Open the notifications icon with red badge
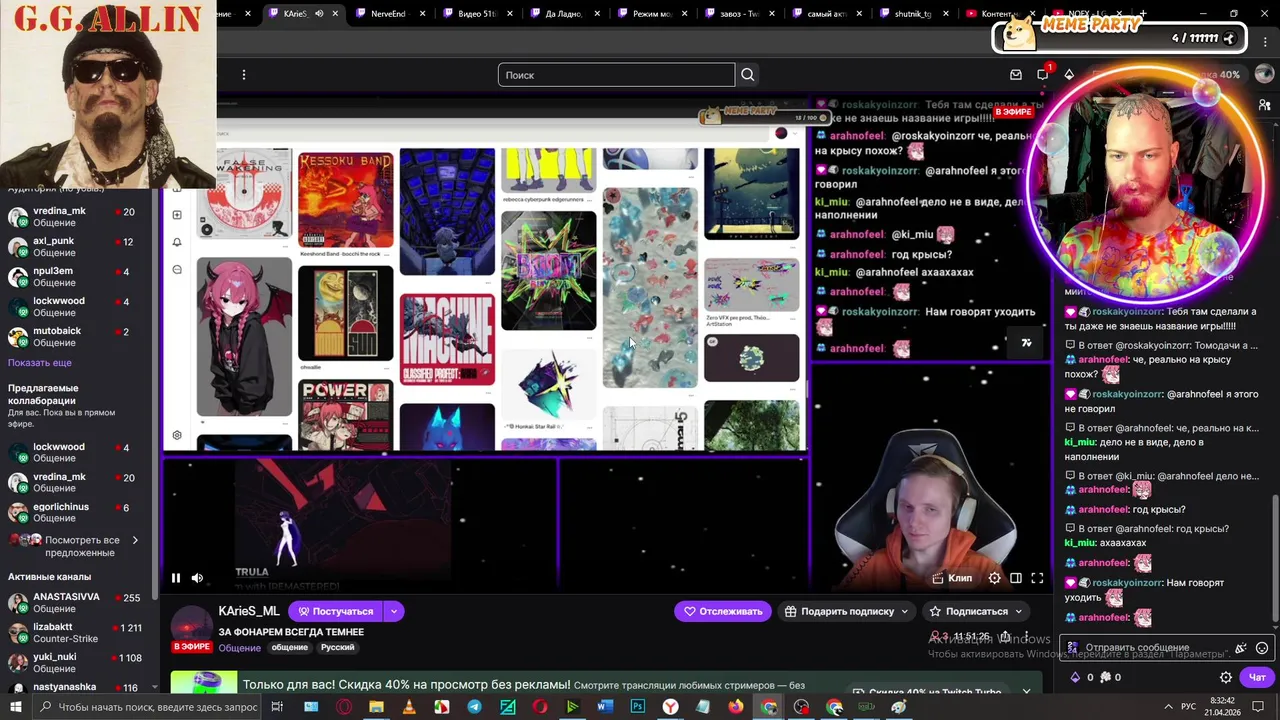 (x=1043, y=75)
